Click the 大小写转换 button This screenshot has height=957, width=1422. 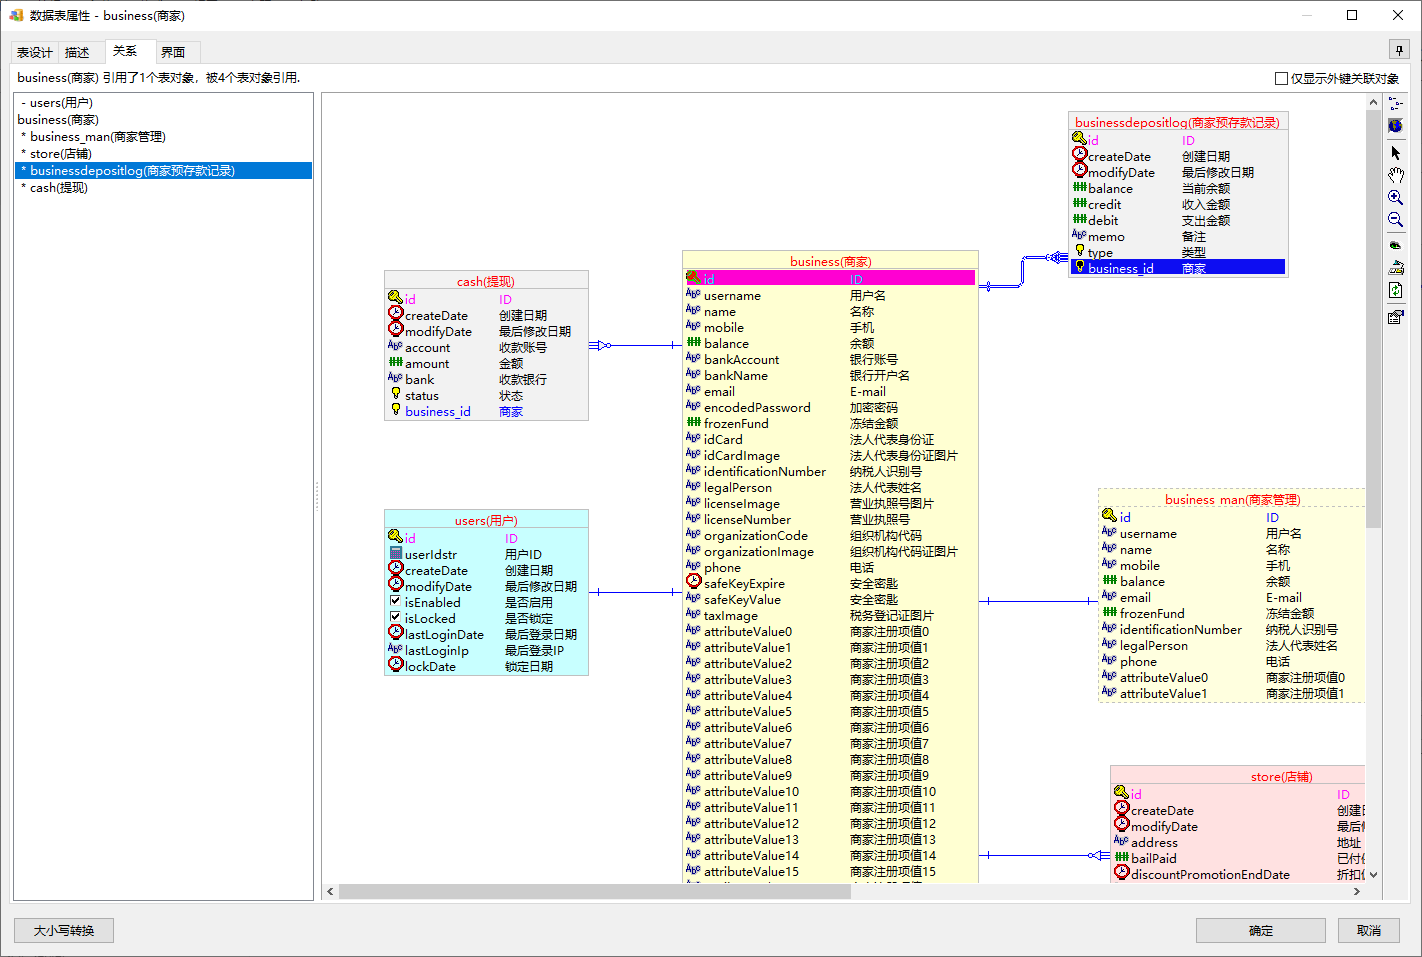tap(64, 930)
